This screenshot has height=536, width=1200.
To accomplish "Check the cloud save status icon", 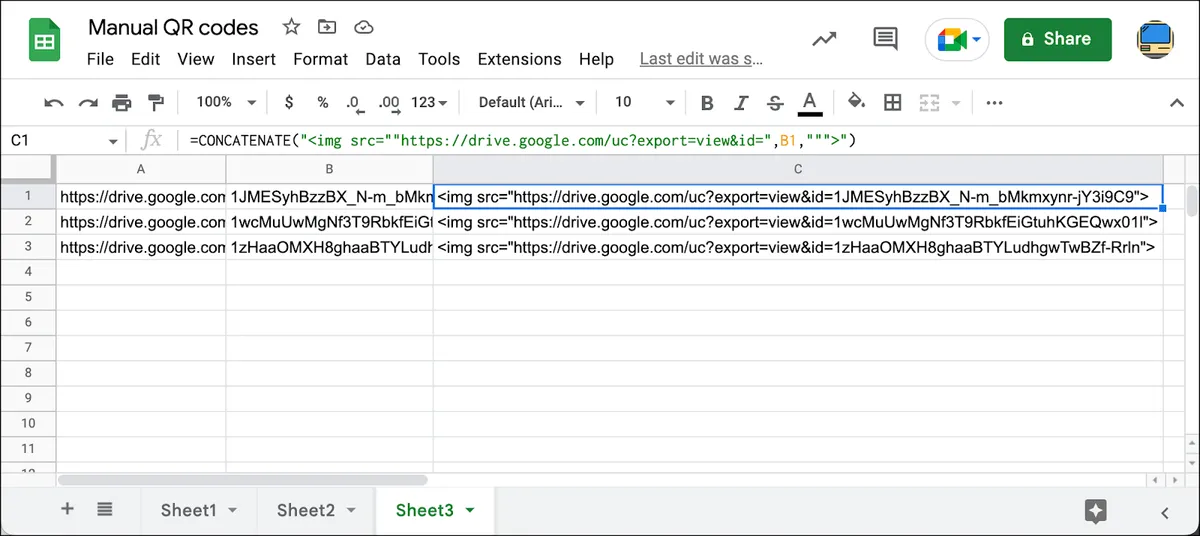I will (364, 27).
